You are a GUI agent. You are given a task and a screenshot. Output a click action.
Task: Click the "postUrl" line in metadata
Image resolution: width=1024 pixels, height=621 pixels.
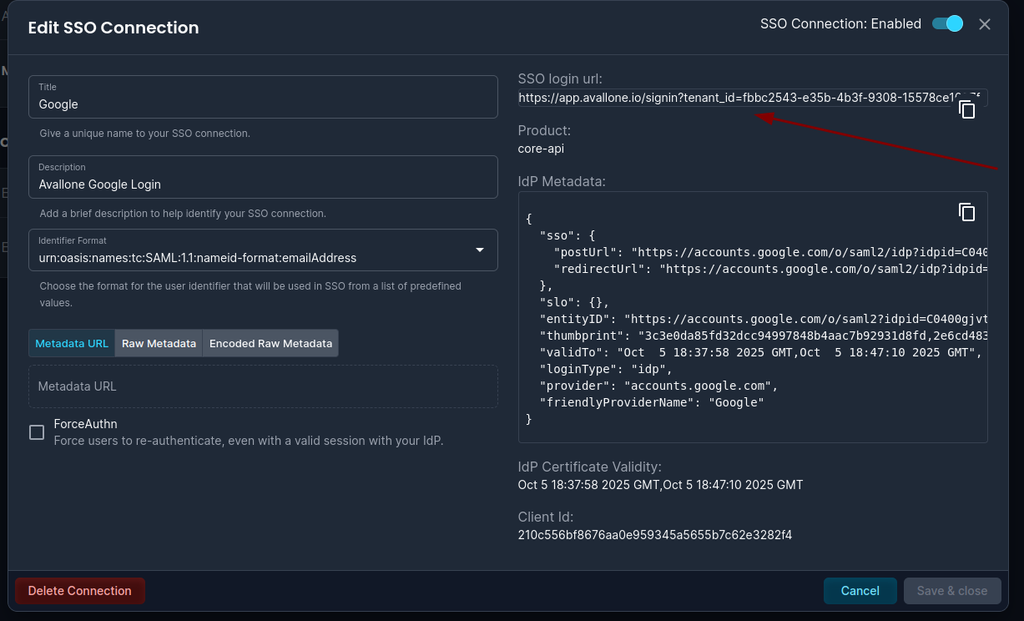pyautogui.click(x=770, y=252)
